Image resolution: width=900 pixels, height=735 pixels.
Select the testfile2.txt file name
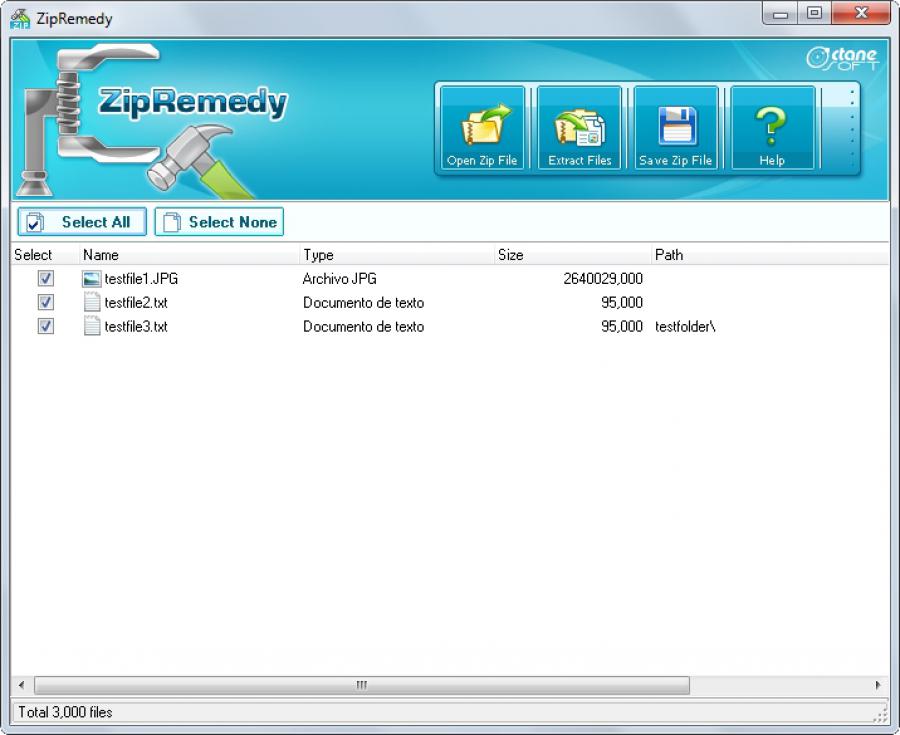(x=136, y=302)
